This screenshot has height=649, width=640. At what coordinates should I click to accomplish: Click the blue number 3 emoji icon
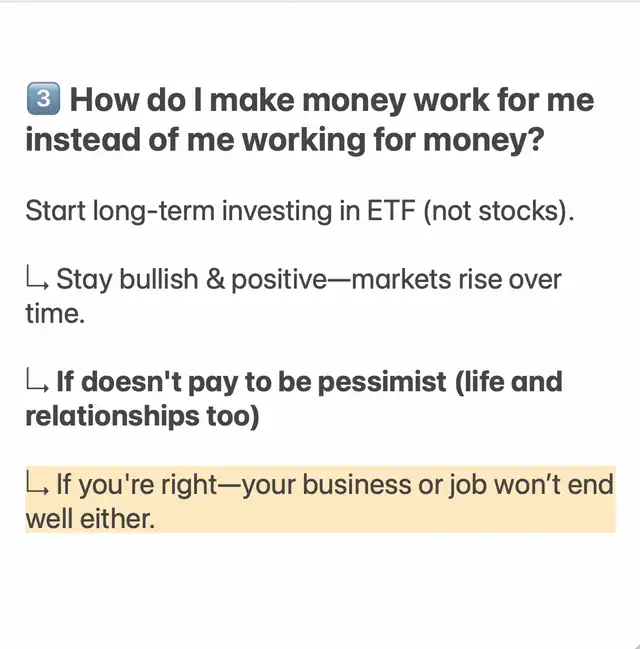[43, 99]
